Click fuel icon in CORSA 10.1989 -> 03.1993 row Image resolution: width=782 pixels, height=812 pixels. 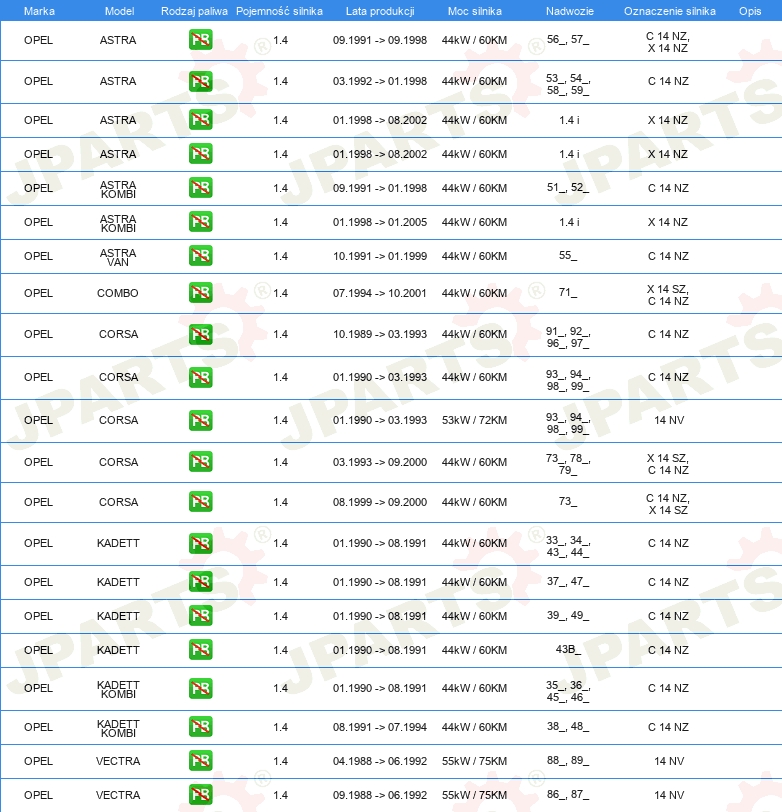tap(200, 335)
